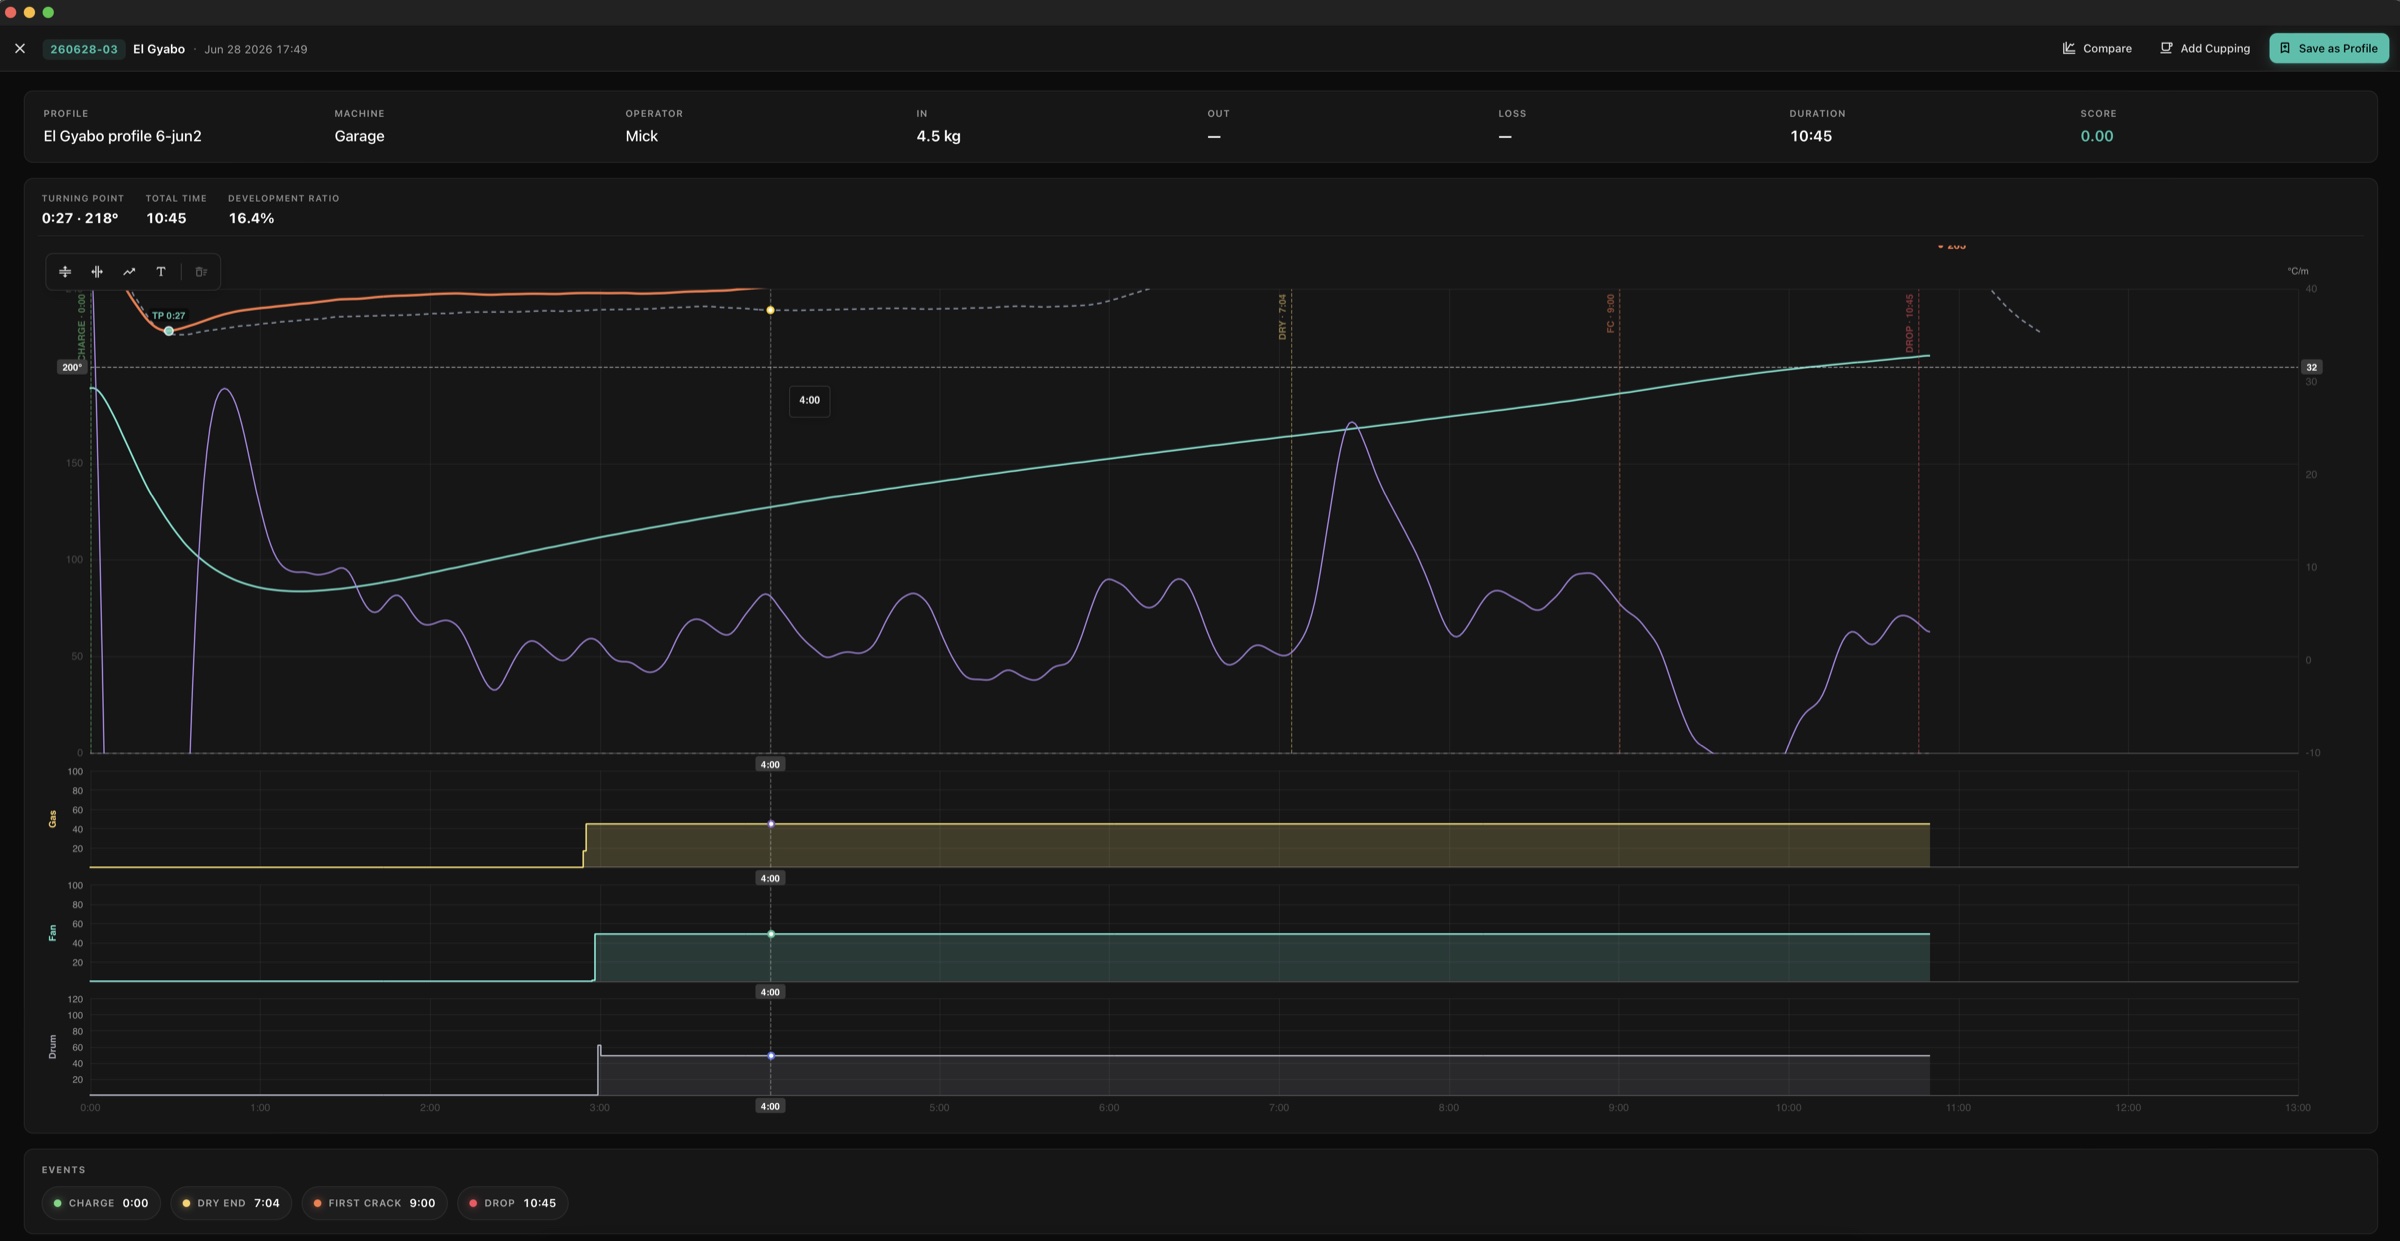Click the roast title El Gyabo
The width and height of the screenshot is (2400, 1241).
[159, 49]
